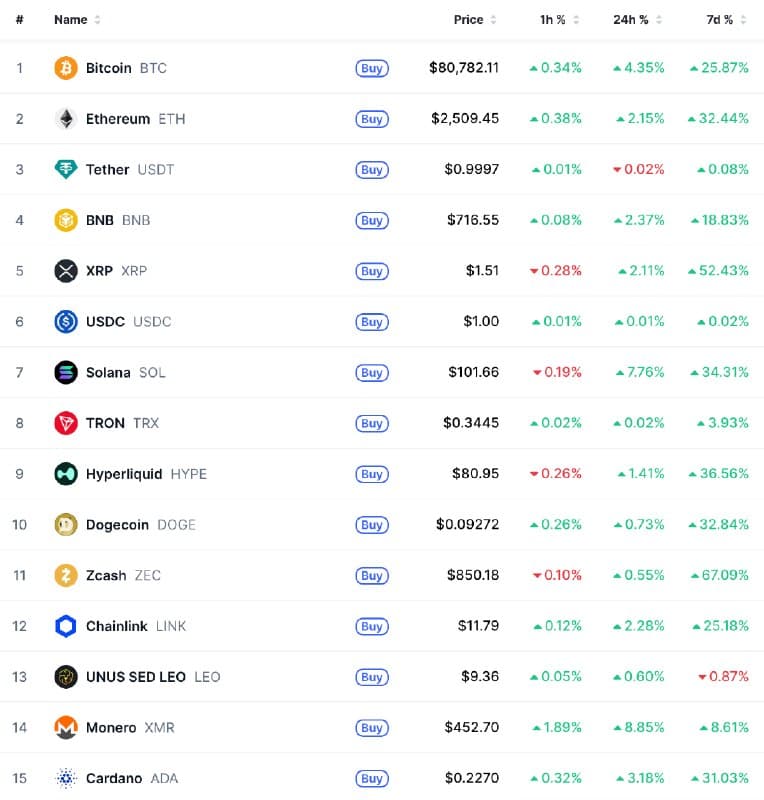The height and width of the screenshot is (800, 764).
Task: Click the Dogecoin coin icon
Action: click(66, 524)
